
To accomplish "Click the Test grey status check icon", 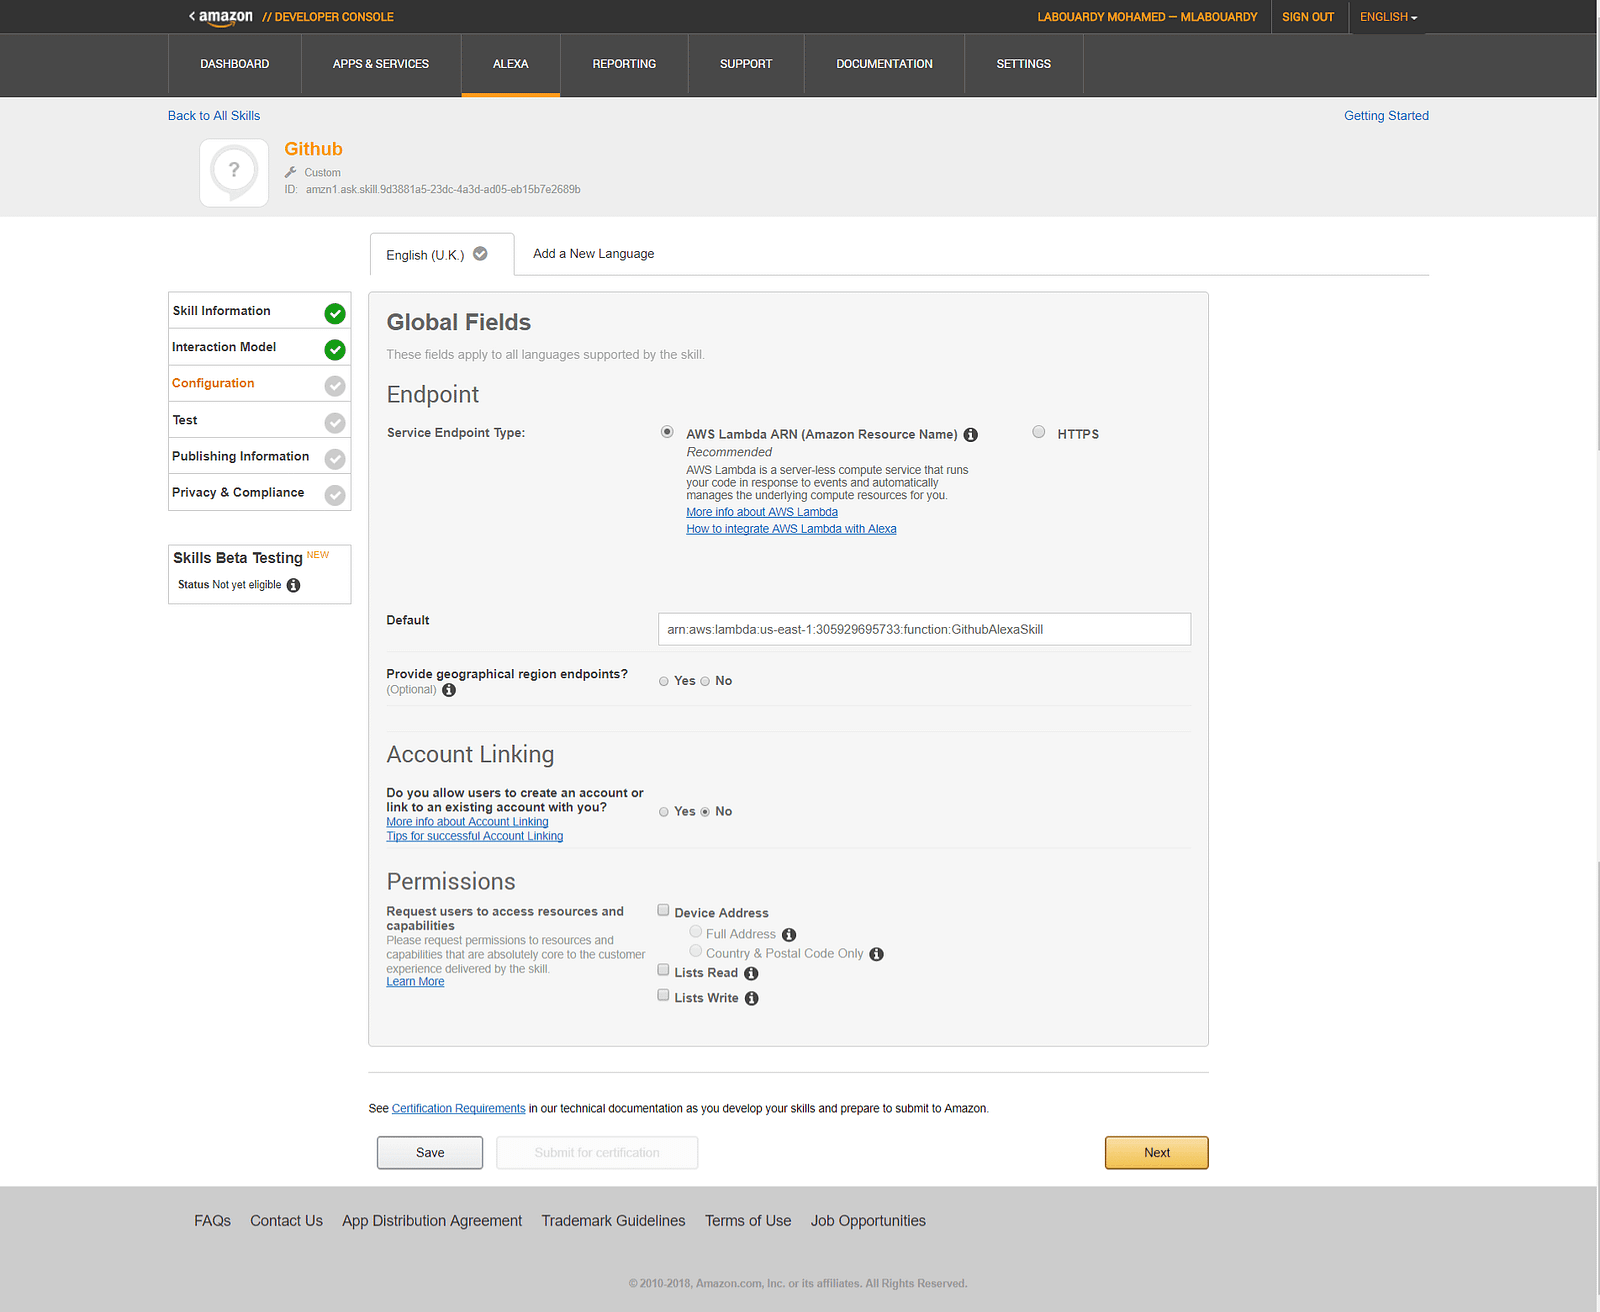I will [x=335, y=422].
